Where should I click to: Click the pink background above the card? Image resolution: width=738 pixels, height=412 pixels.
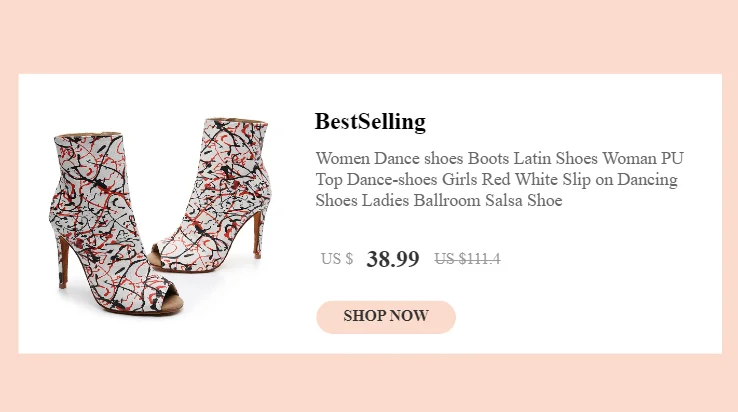(369, 35)
